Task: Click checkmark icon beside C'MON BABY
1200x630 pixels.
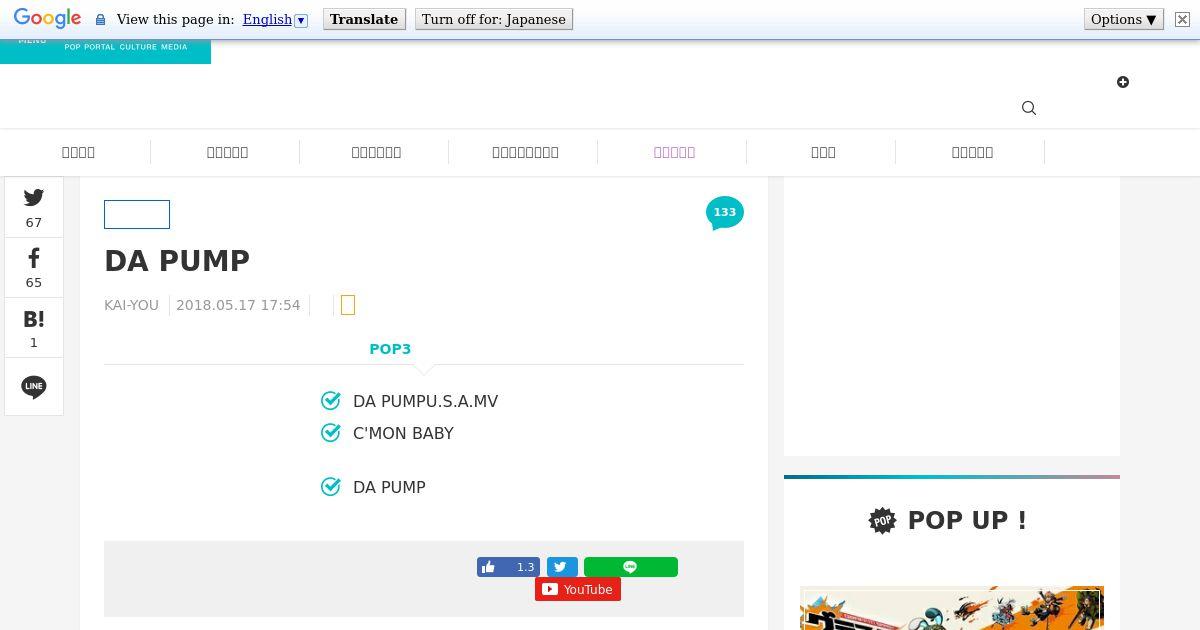Action: (x=331, y=433)
